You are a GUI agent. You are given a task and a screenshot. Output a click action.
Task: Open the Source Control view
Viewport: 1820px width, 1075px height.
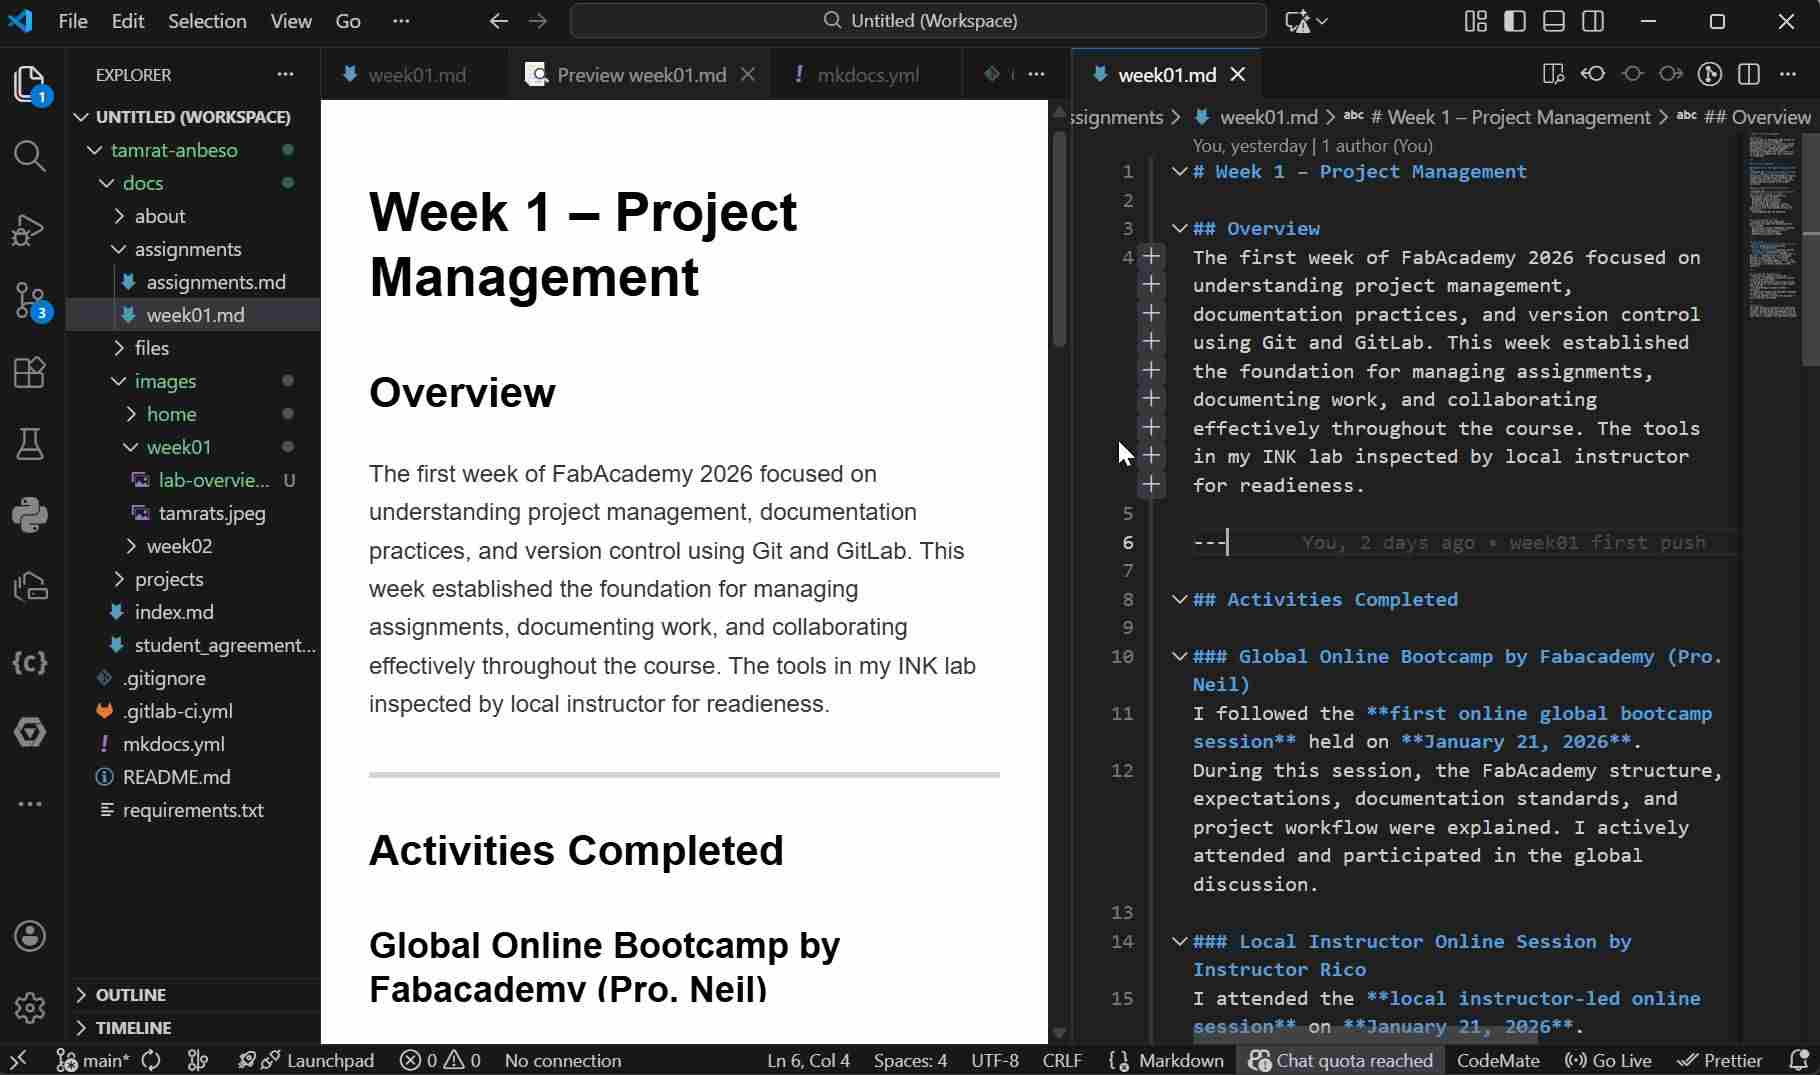point(29,299)
